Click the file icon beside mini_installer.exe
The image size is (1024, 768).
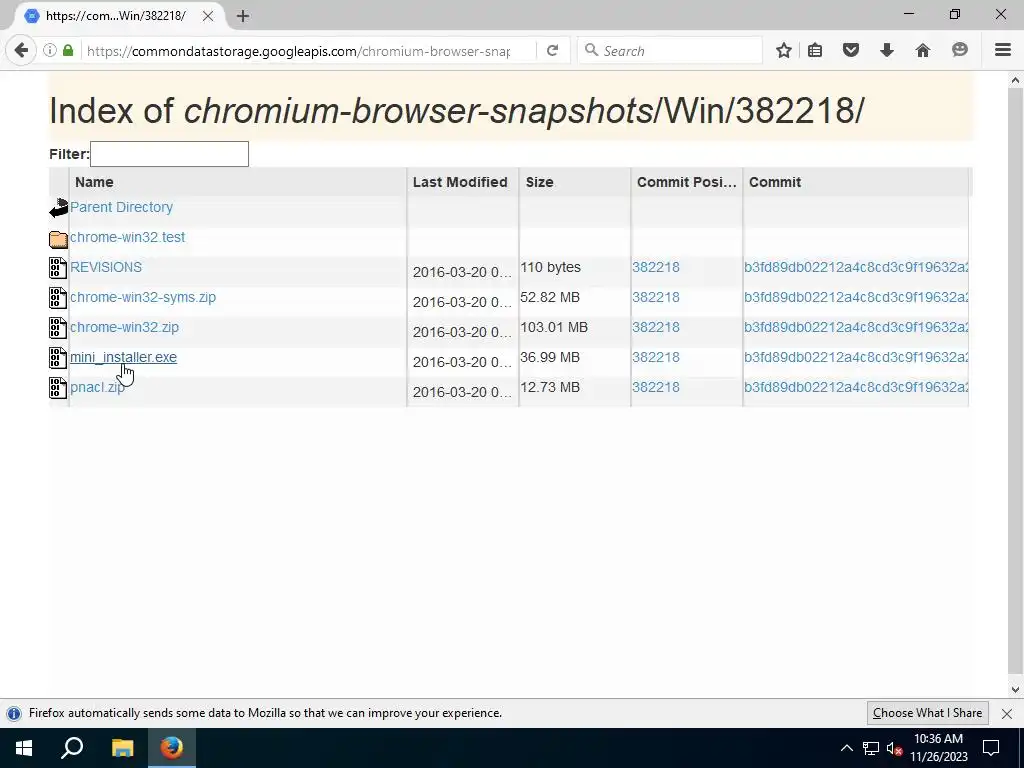58,358
